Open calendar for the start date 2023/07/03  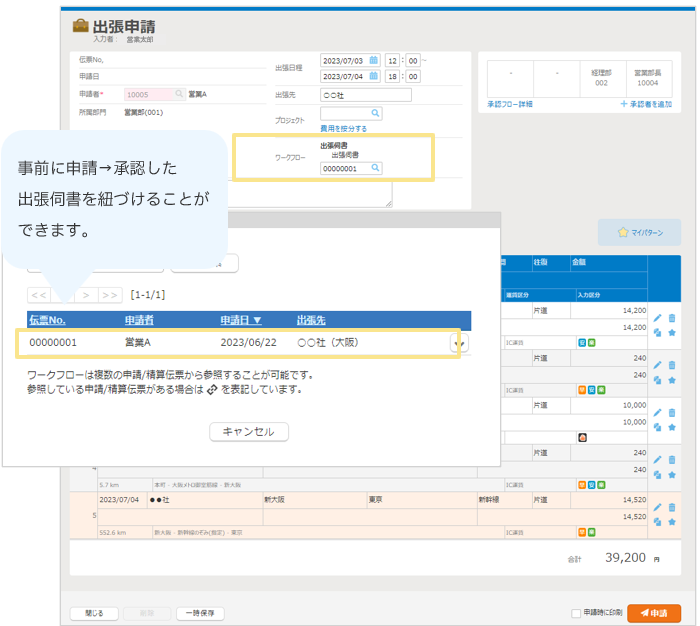(x=374, y=60)
